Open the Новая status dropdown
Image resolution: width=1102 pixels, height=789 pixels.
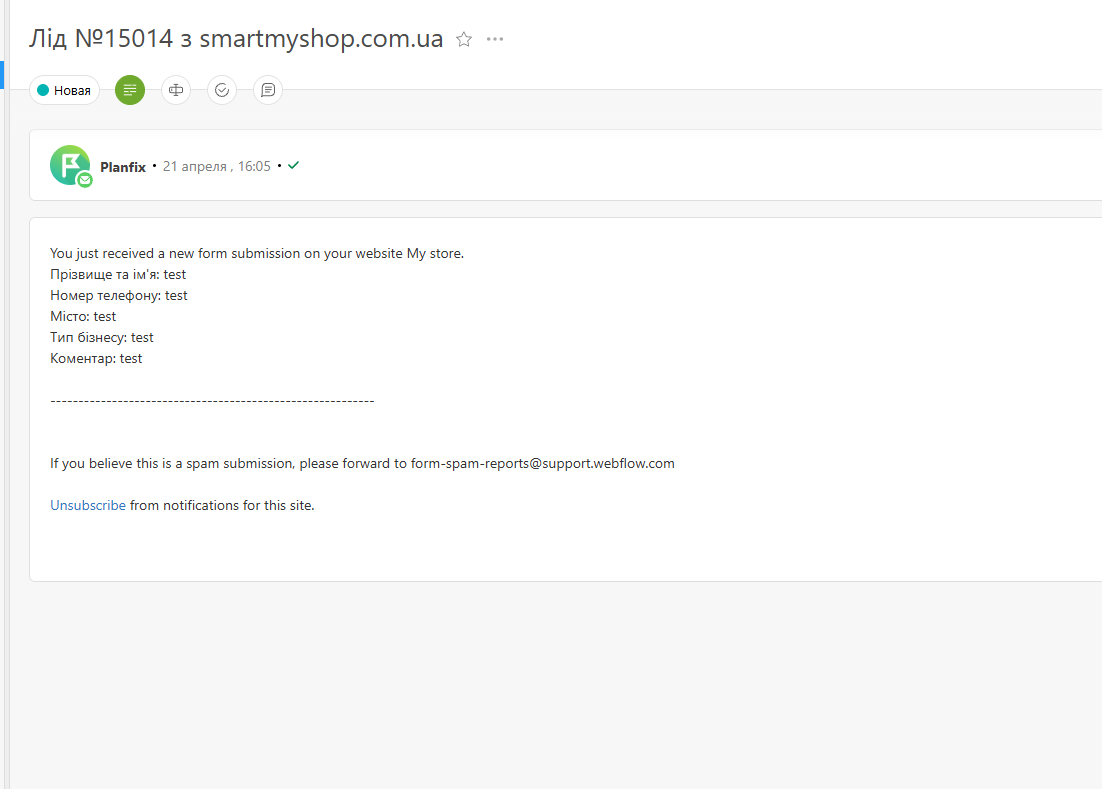64,91
